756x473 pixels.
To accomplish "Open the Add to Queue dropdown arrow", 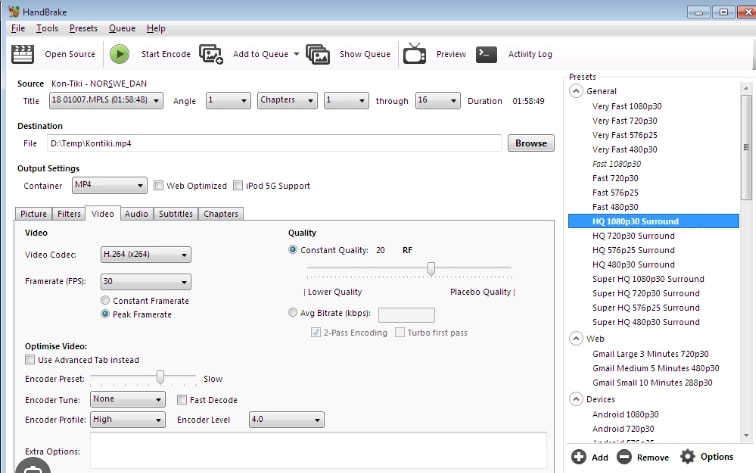I will point(296,54).
